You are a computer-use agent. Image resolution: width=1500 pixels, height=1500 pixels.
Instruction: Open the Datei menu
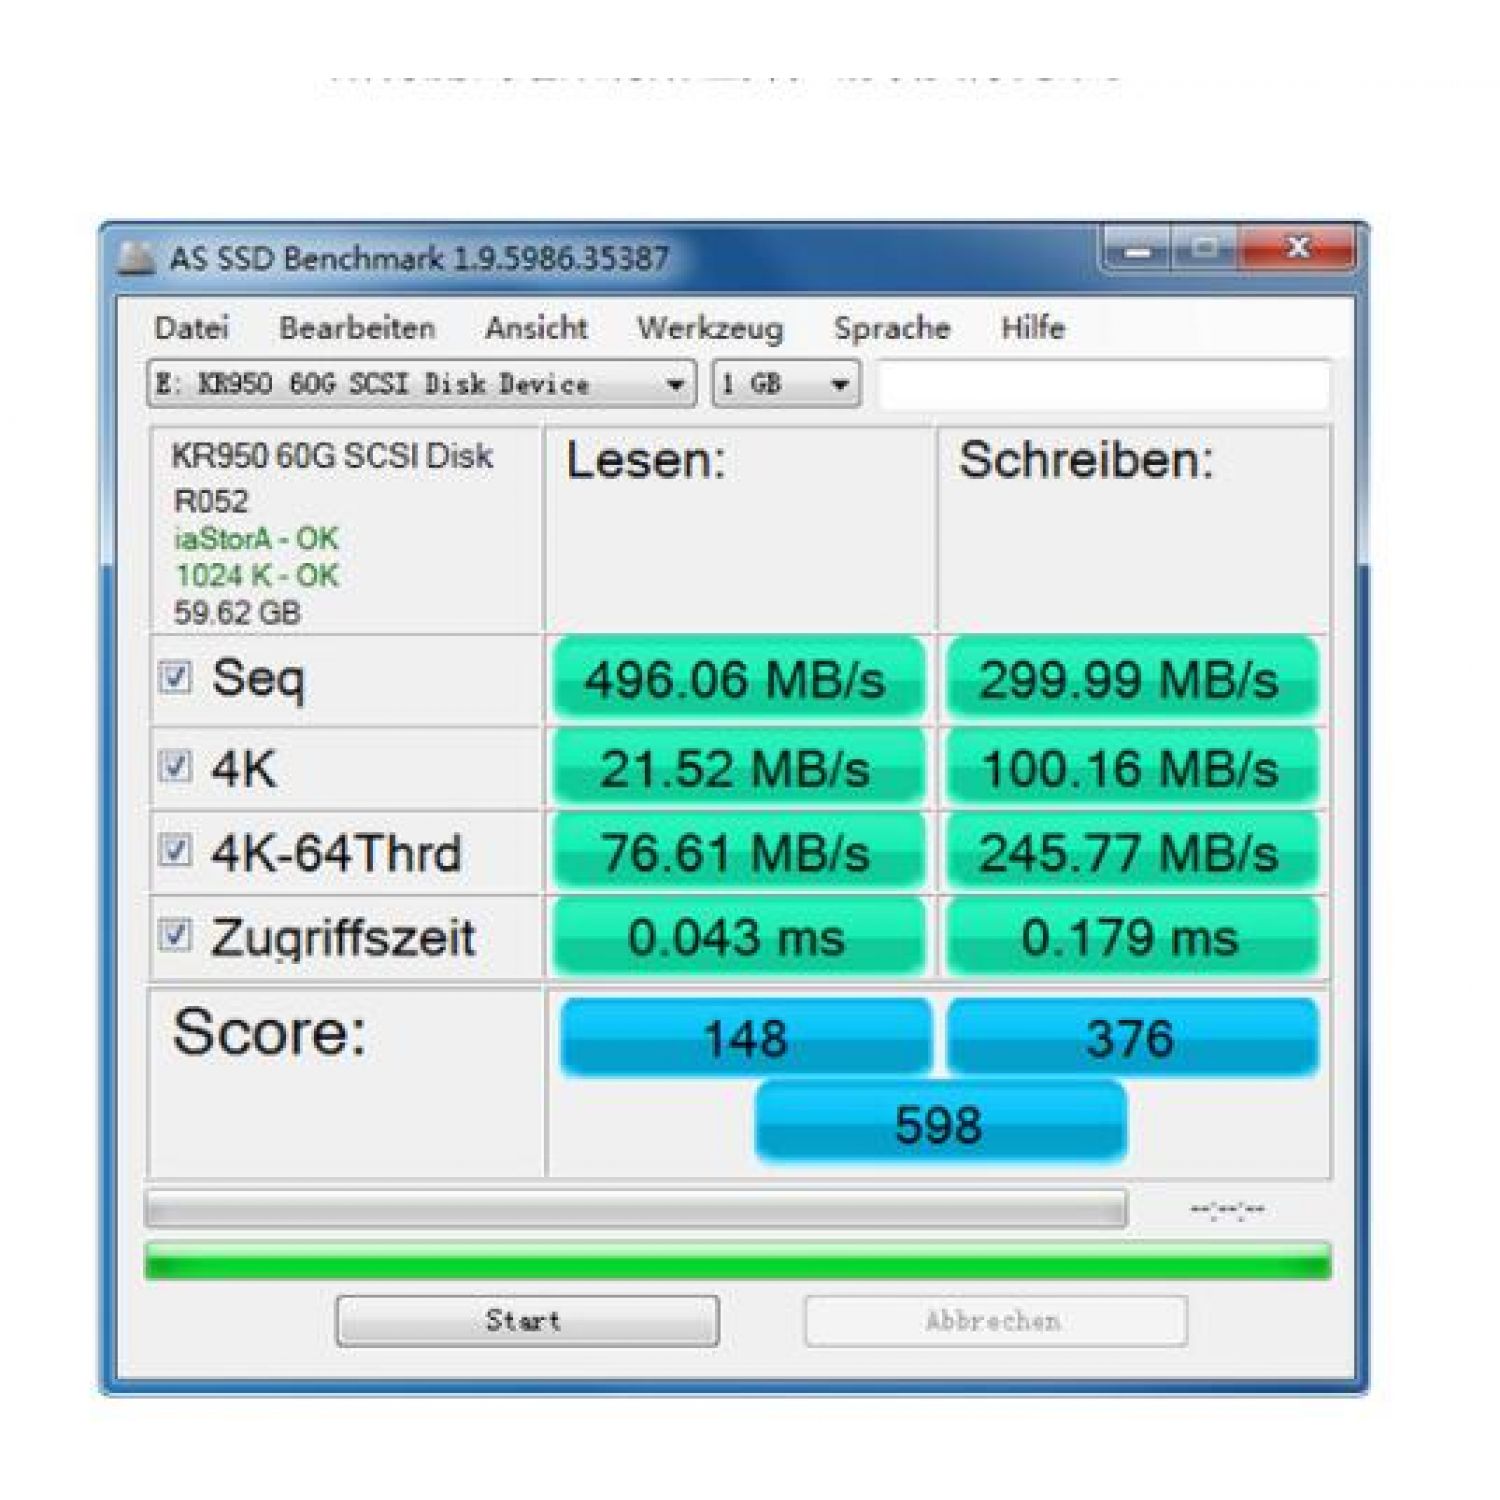tap(191, 328)
